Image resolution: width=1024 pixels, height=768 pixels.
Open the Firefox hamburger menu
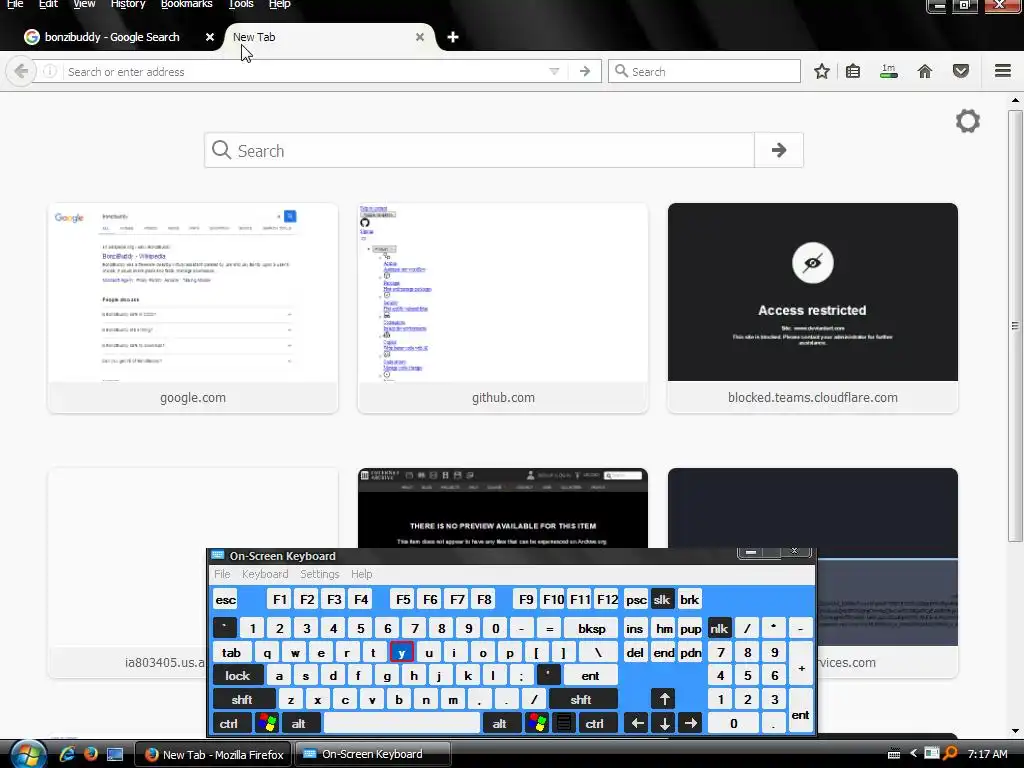(1003, 71)
